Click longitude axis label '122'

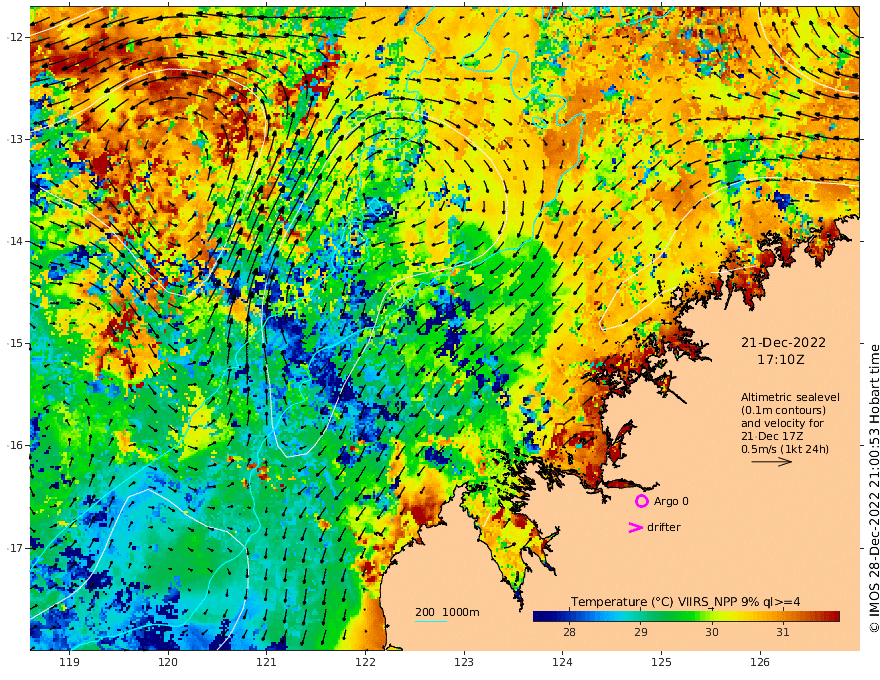pyautogui.click(x=365, y=662)
